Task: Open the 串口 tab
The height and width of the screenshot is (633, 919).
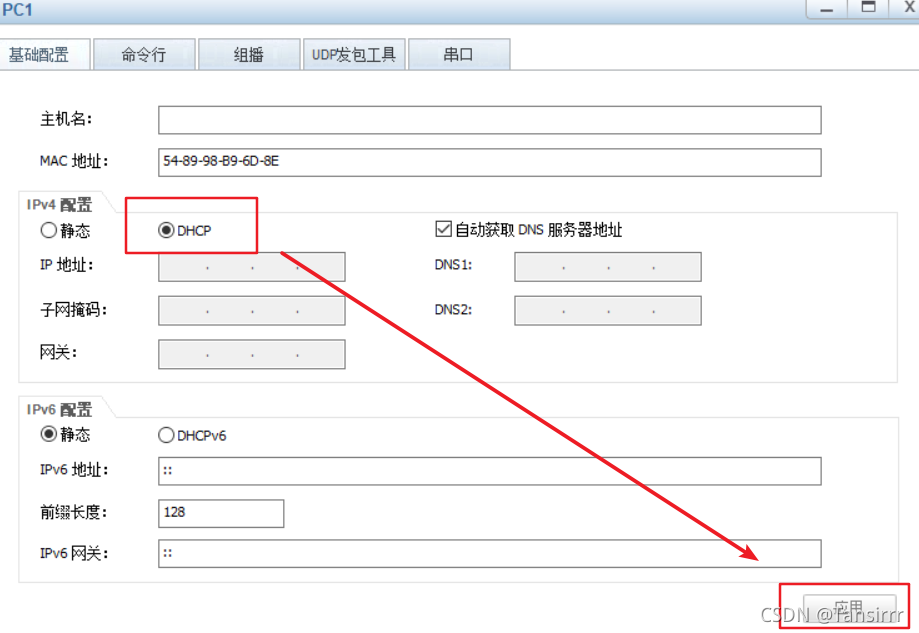Action: [x=459, y=55]
